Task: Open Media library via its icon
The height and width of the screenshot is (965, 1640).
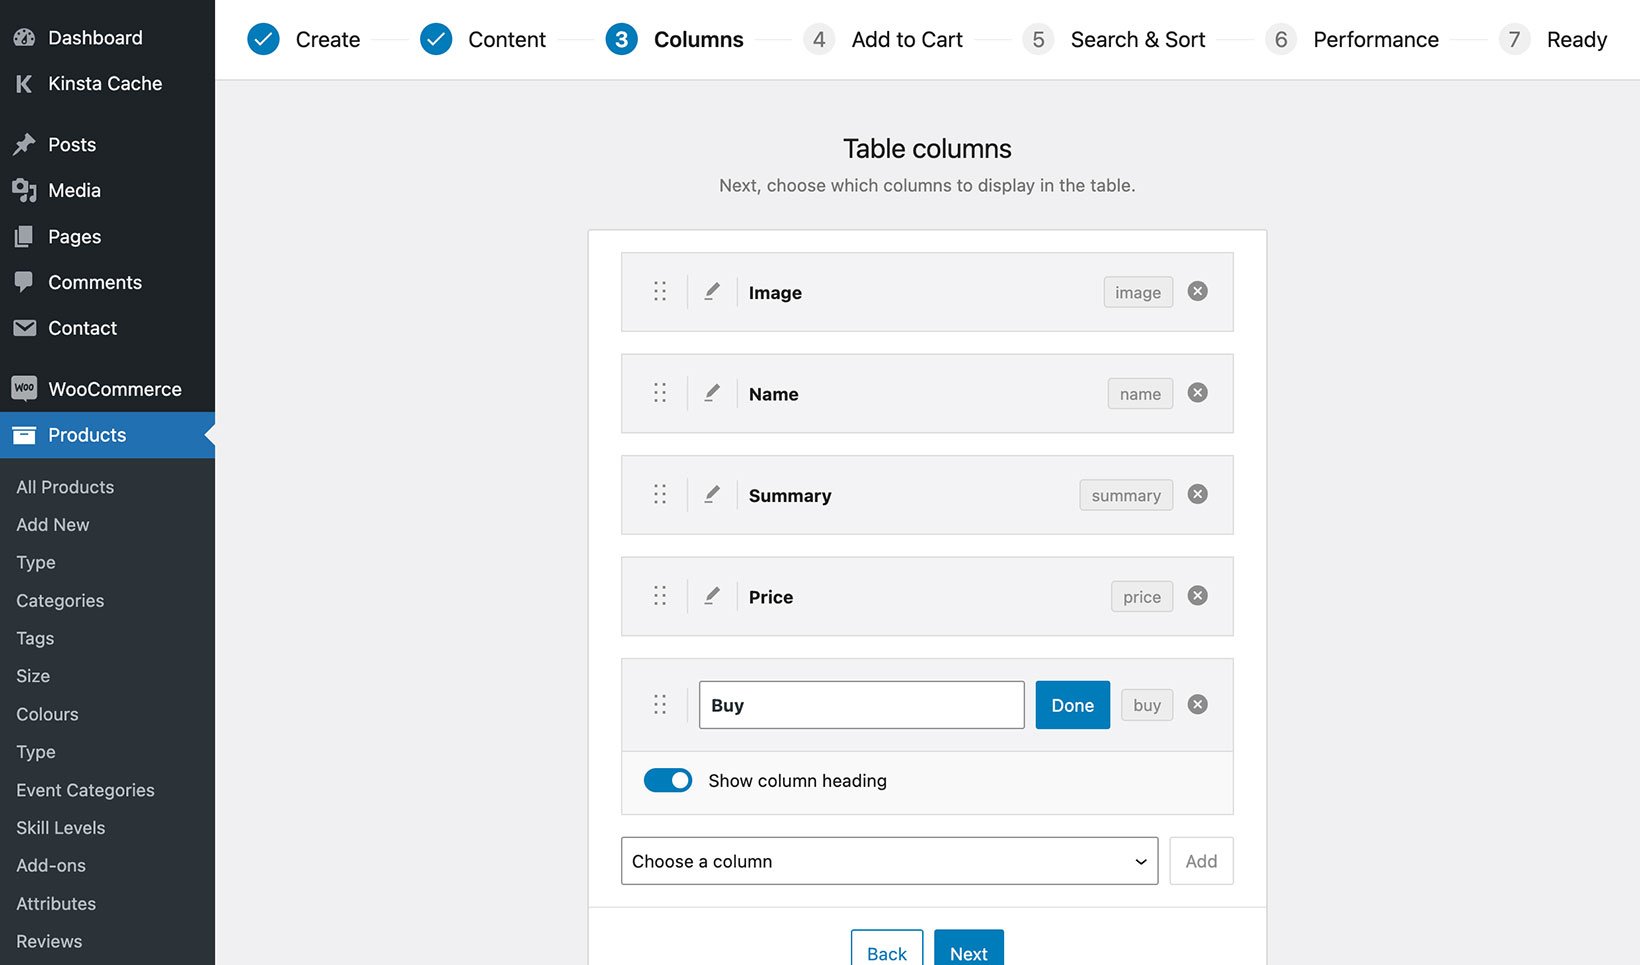Action: point(24,190)
